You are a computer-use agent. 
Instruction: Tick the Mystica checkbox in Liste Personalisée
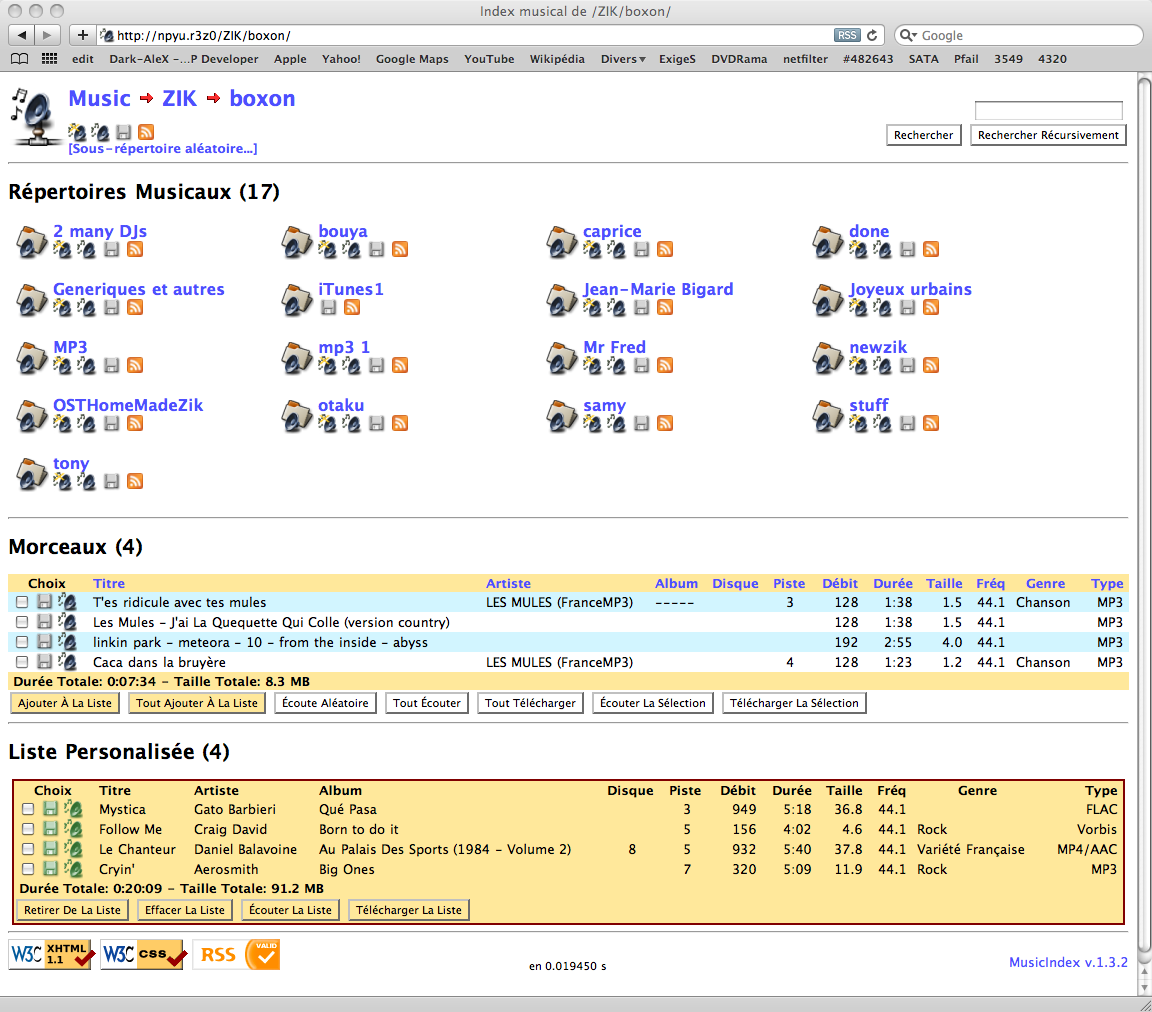click(28, 809)
